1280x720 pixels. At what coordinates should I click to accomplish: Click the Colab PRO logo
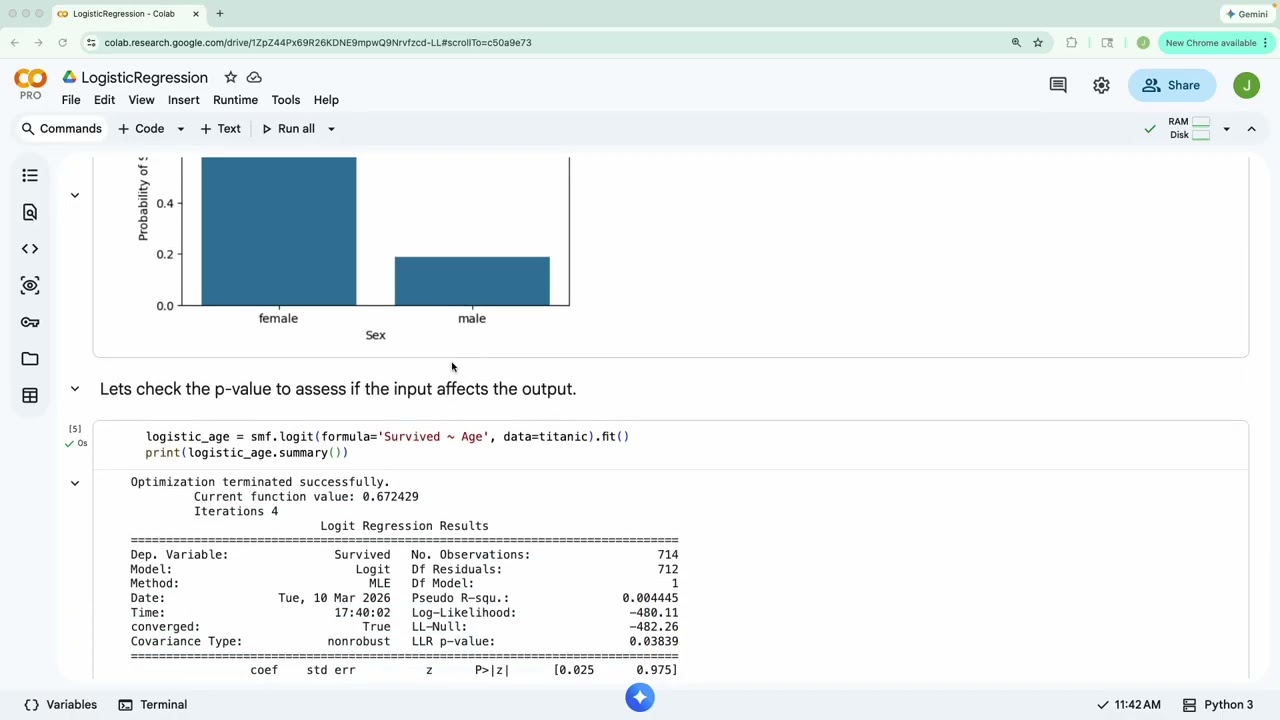30,84
